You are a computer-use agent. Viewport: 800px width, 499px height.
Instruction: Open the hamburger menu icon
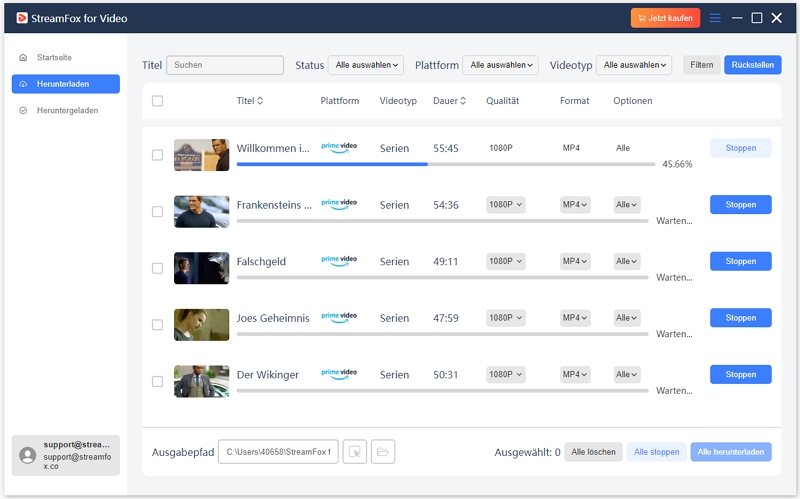point(715,18)
